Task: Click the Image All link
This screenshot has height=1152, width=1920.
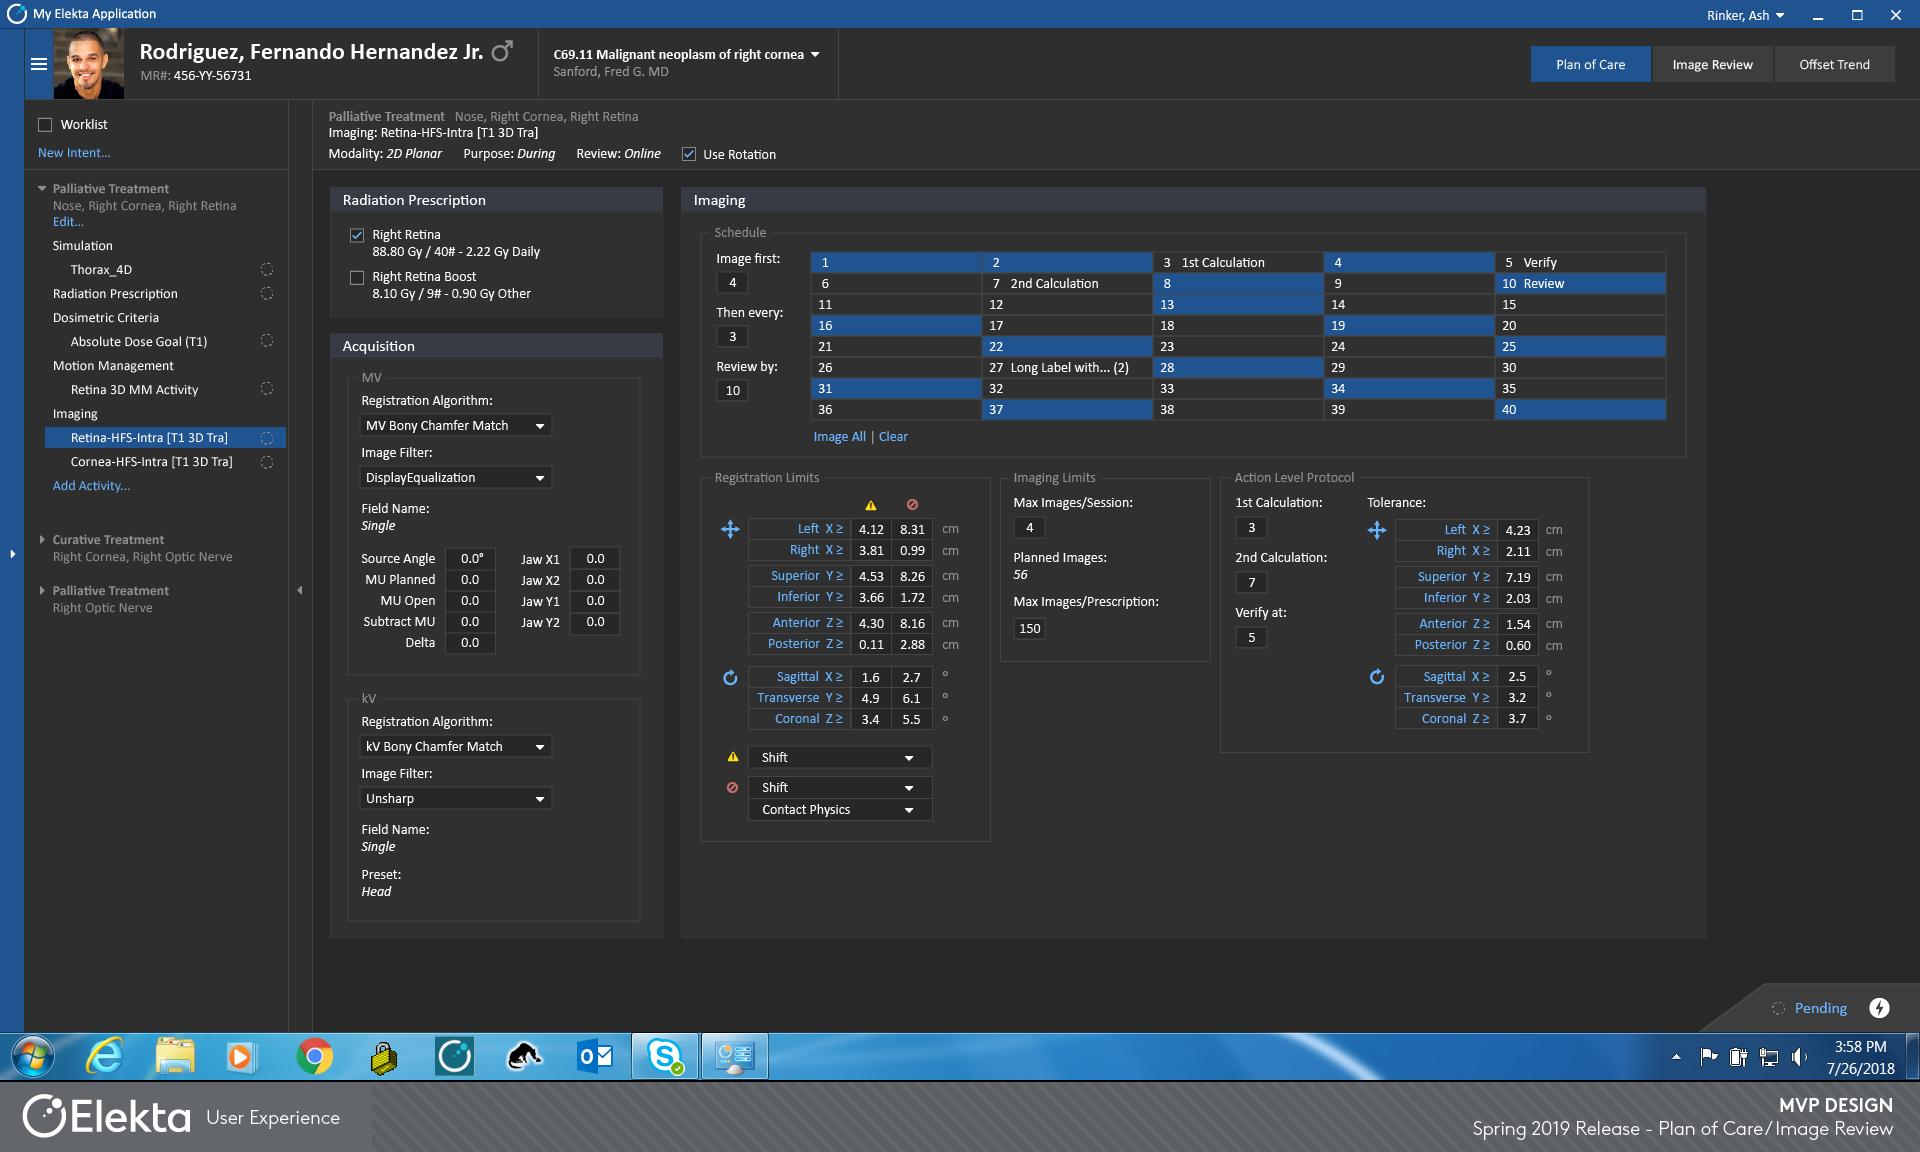Action: (x=839, y=437)
